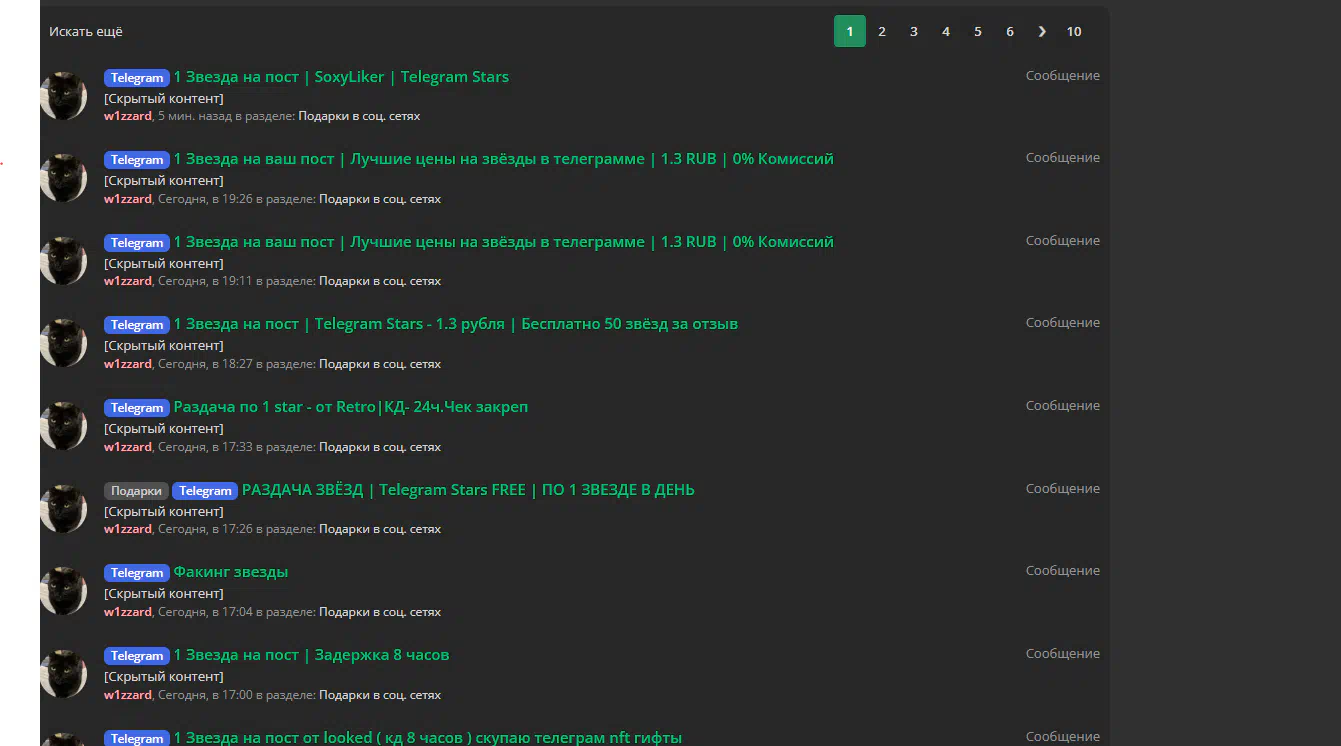Viewport: 1341px width, 746px height.
Task: Open w1zzard avatar beside РАЗДАЧА ЗВЁЗД thread
Action: point(64,509)
